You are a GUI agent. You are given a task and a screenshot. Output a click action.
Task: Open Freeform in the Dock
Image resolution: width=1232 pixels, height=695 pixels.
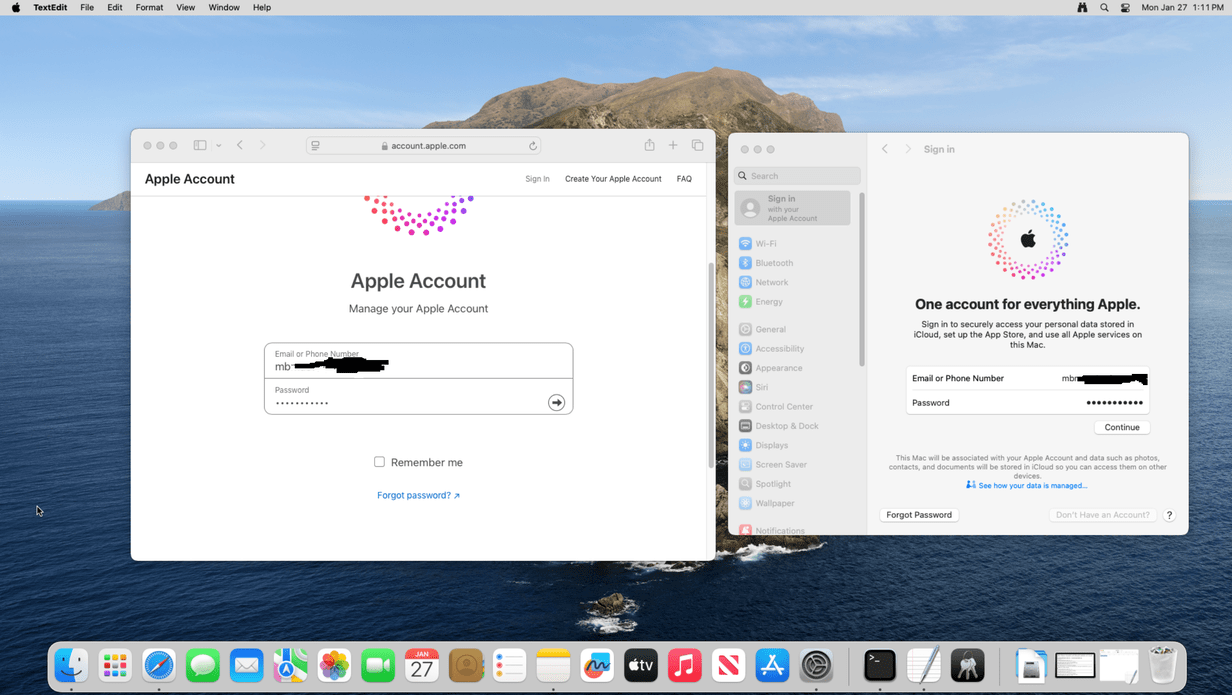(597, 665)
